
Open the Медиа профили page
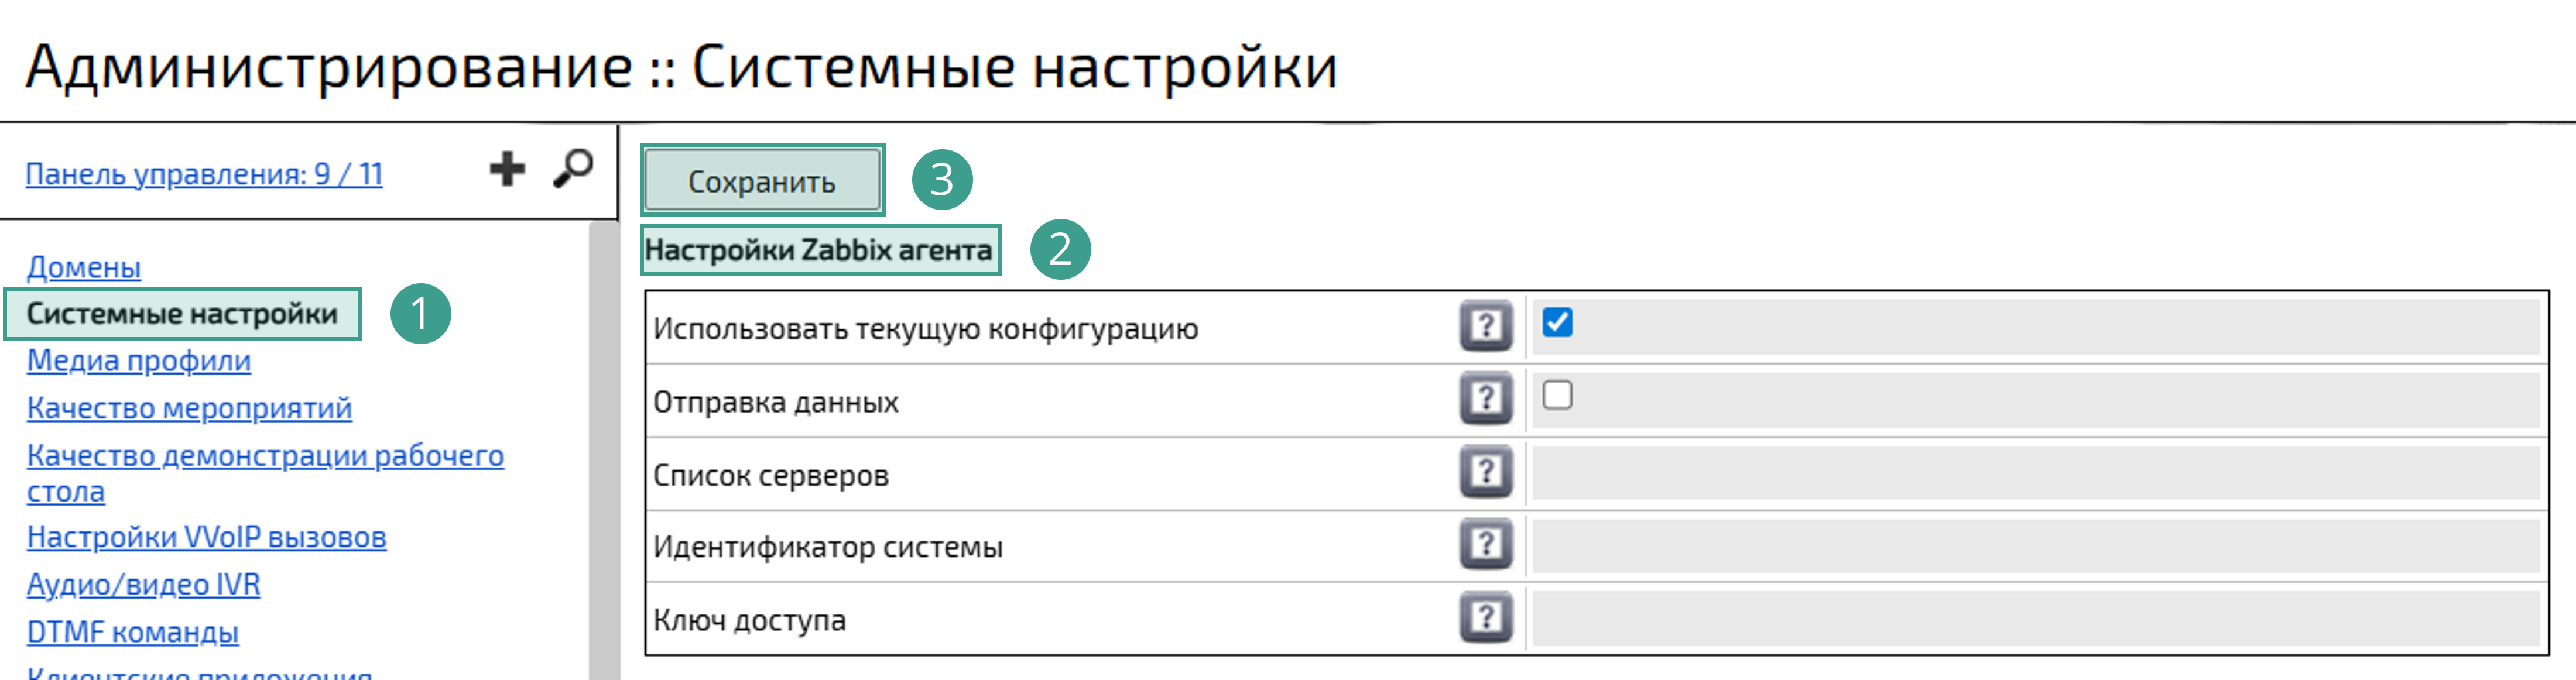138,361
